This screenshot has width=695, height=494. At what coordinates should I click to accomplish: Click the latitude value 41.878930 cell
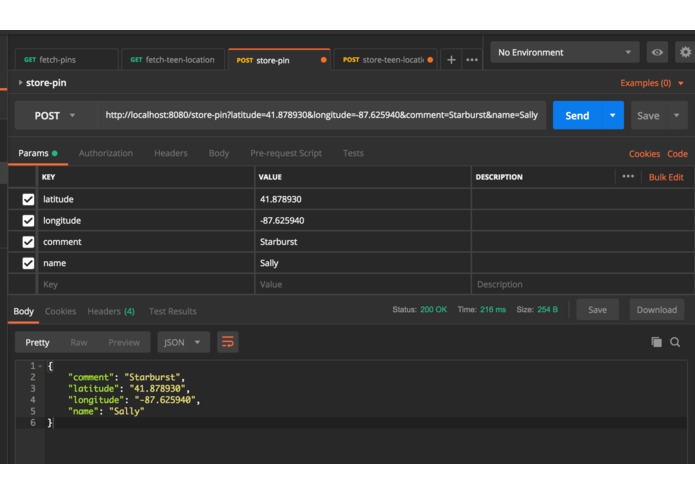coord(363,199)
